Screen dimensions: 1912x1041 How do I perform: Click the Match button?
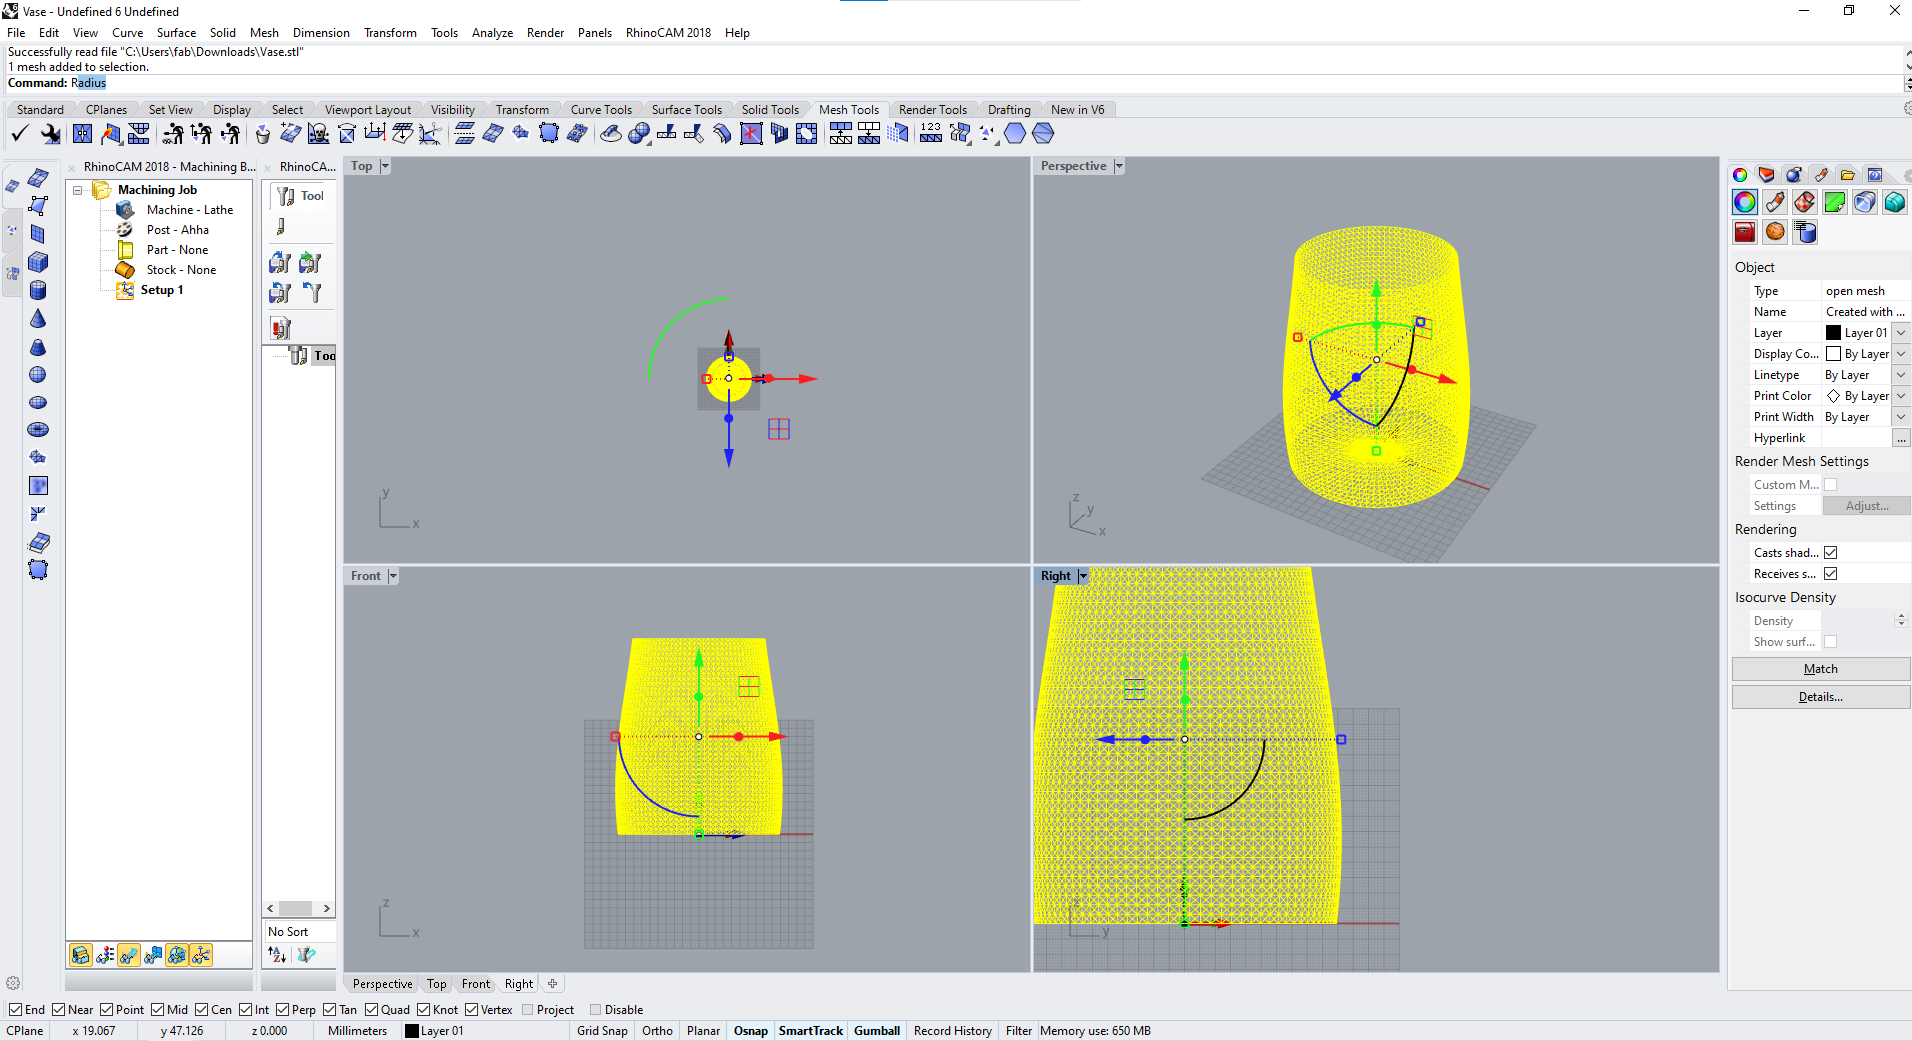(x=1820, y=669)
